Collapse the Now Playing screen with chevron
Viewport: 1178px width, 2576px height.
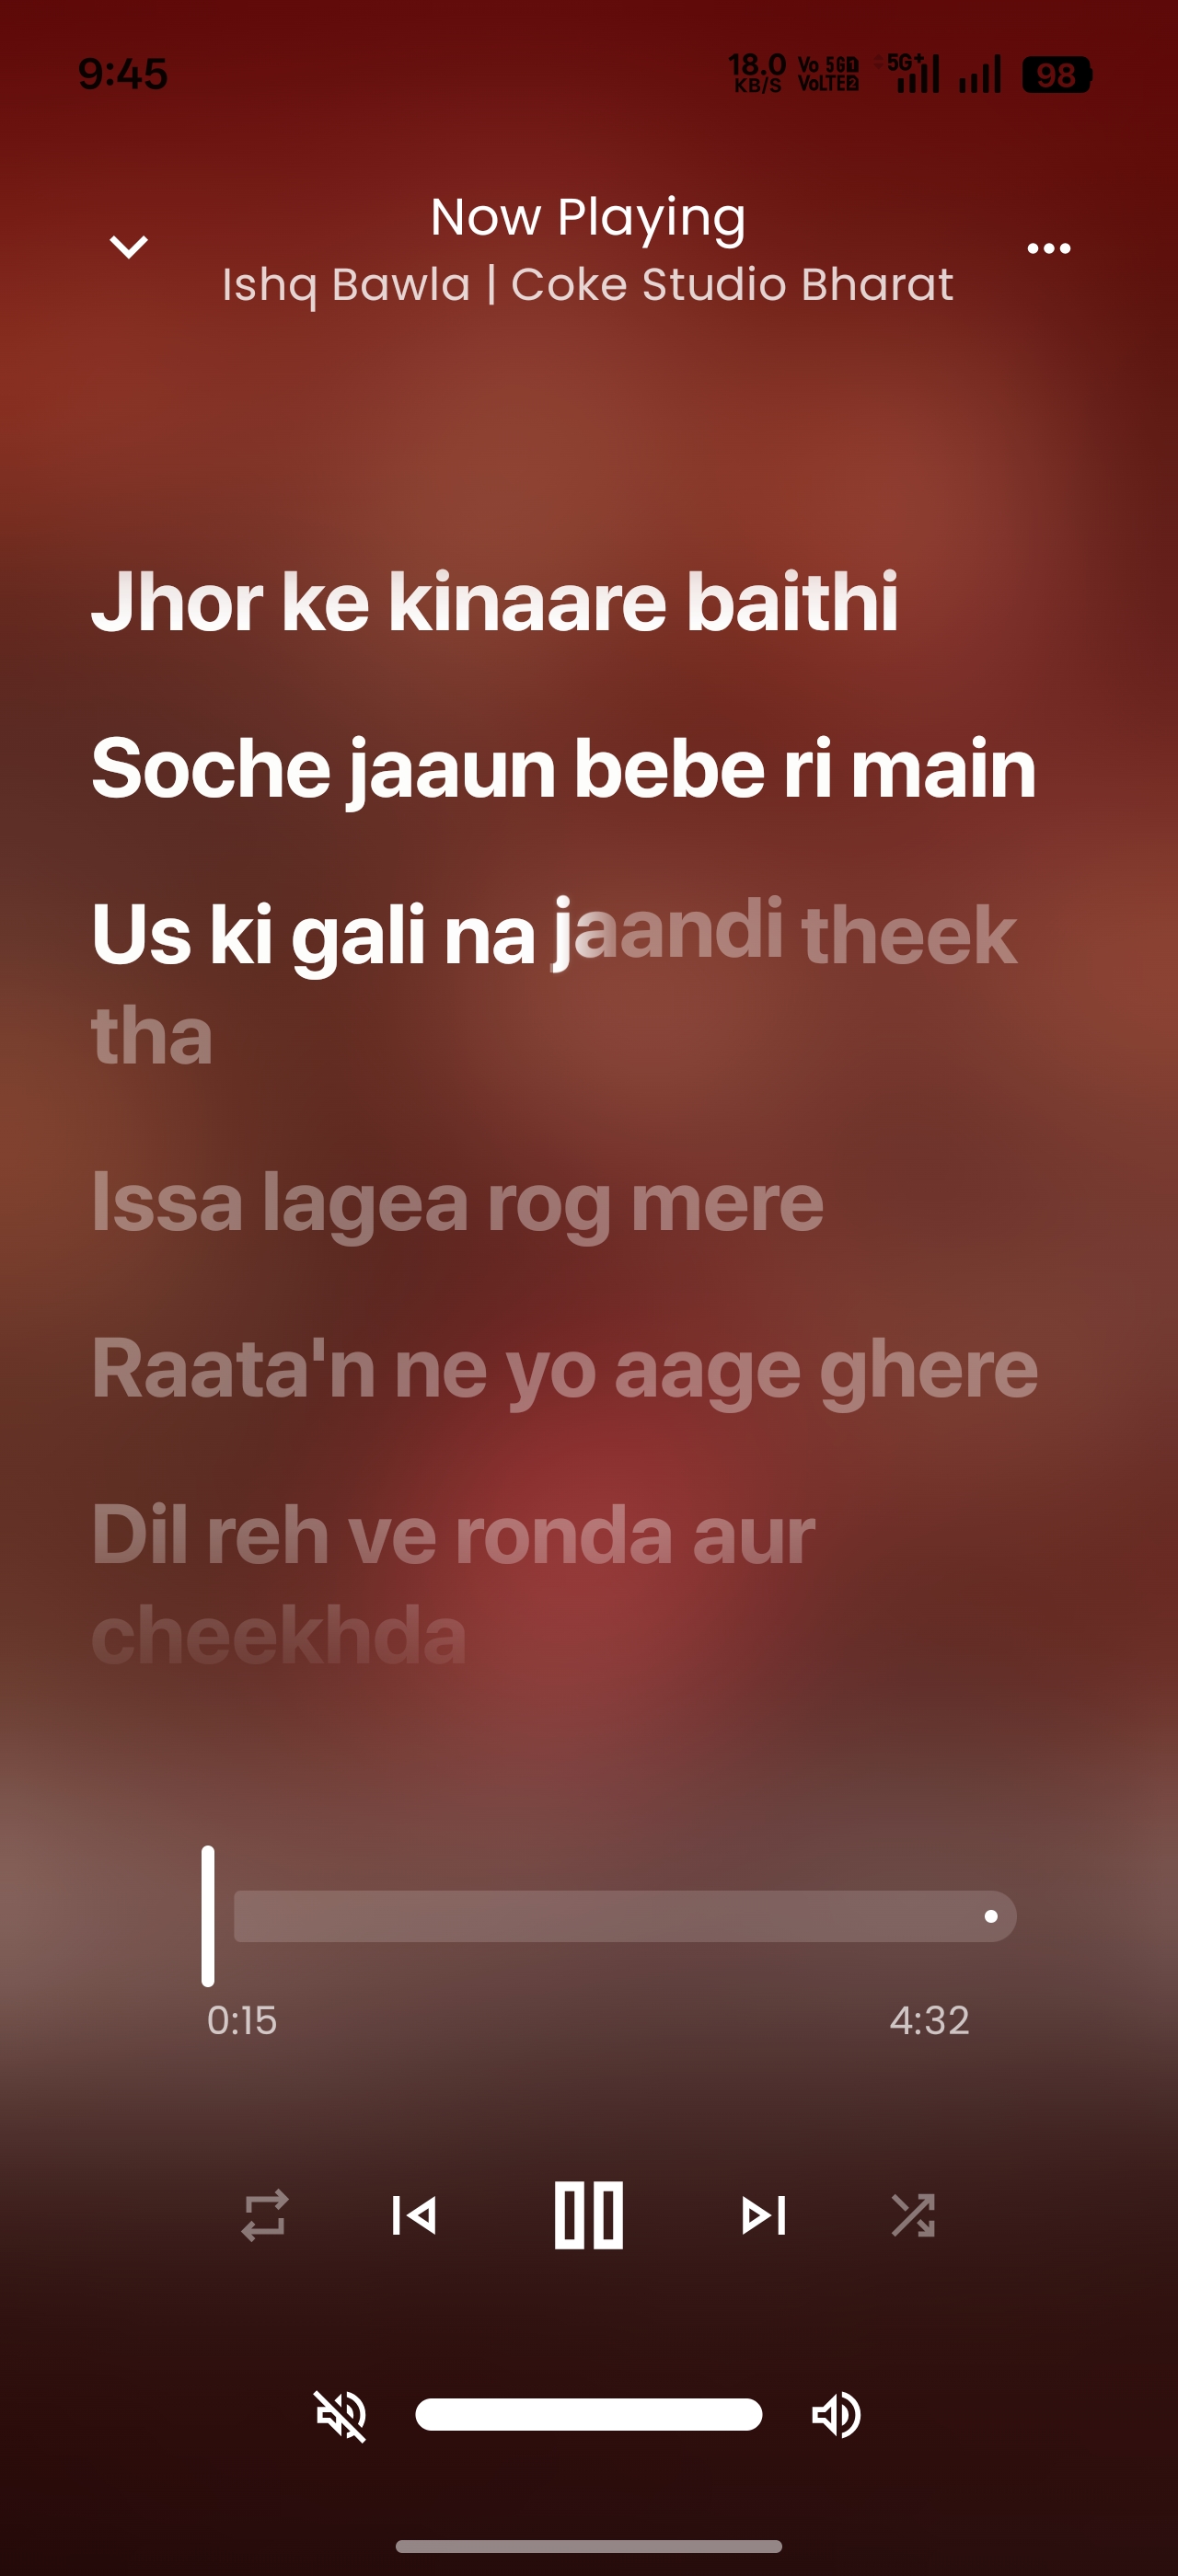[129, 247]
